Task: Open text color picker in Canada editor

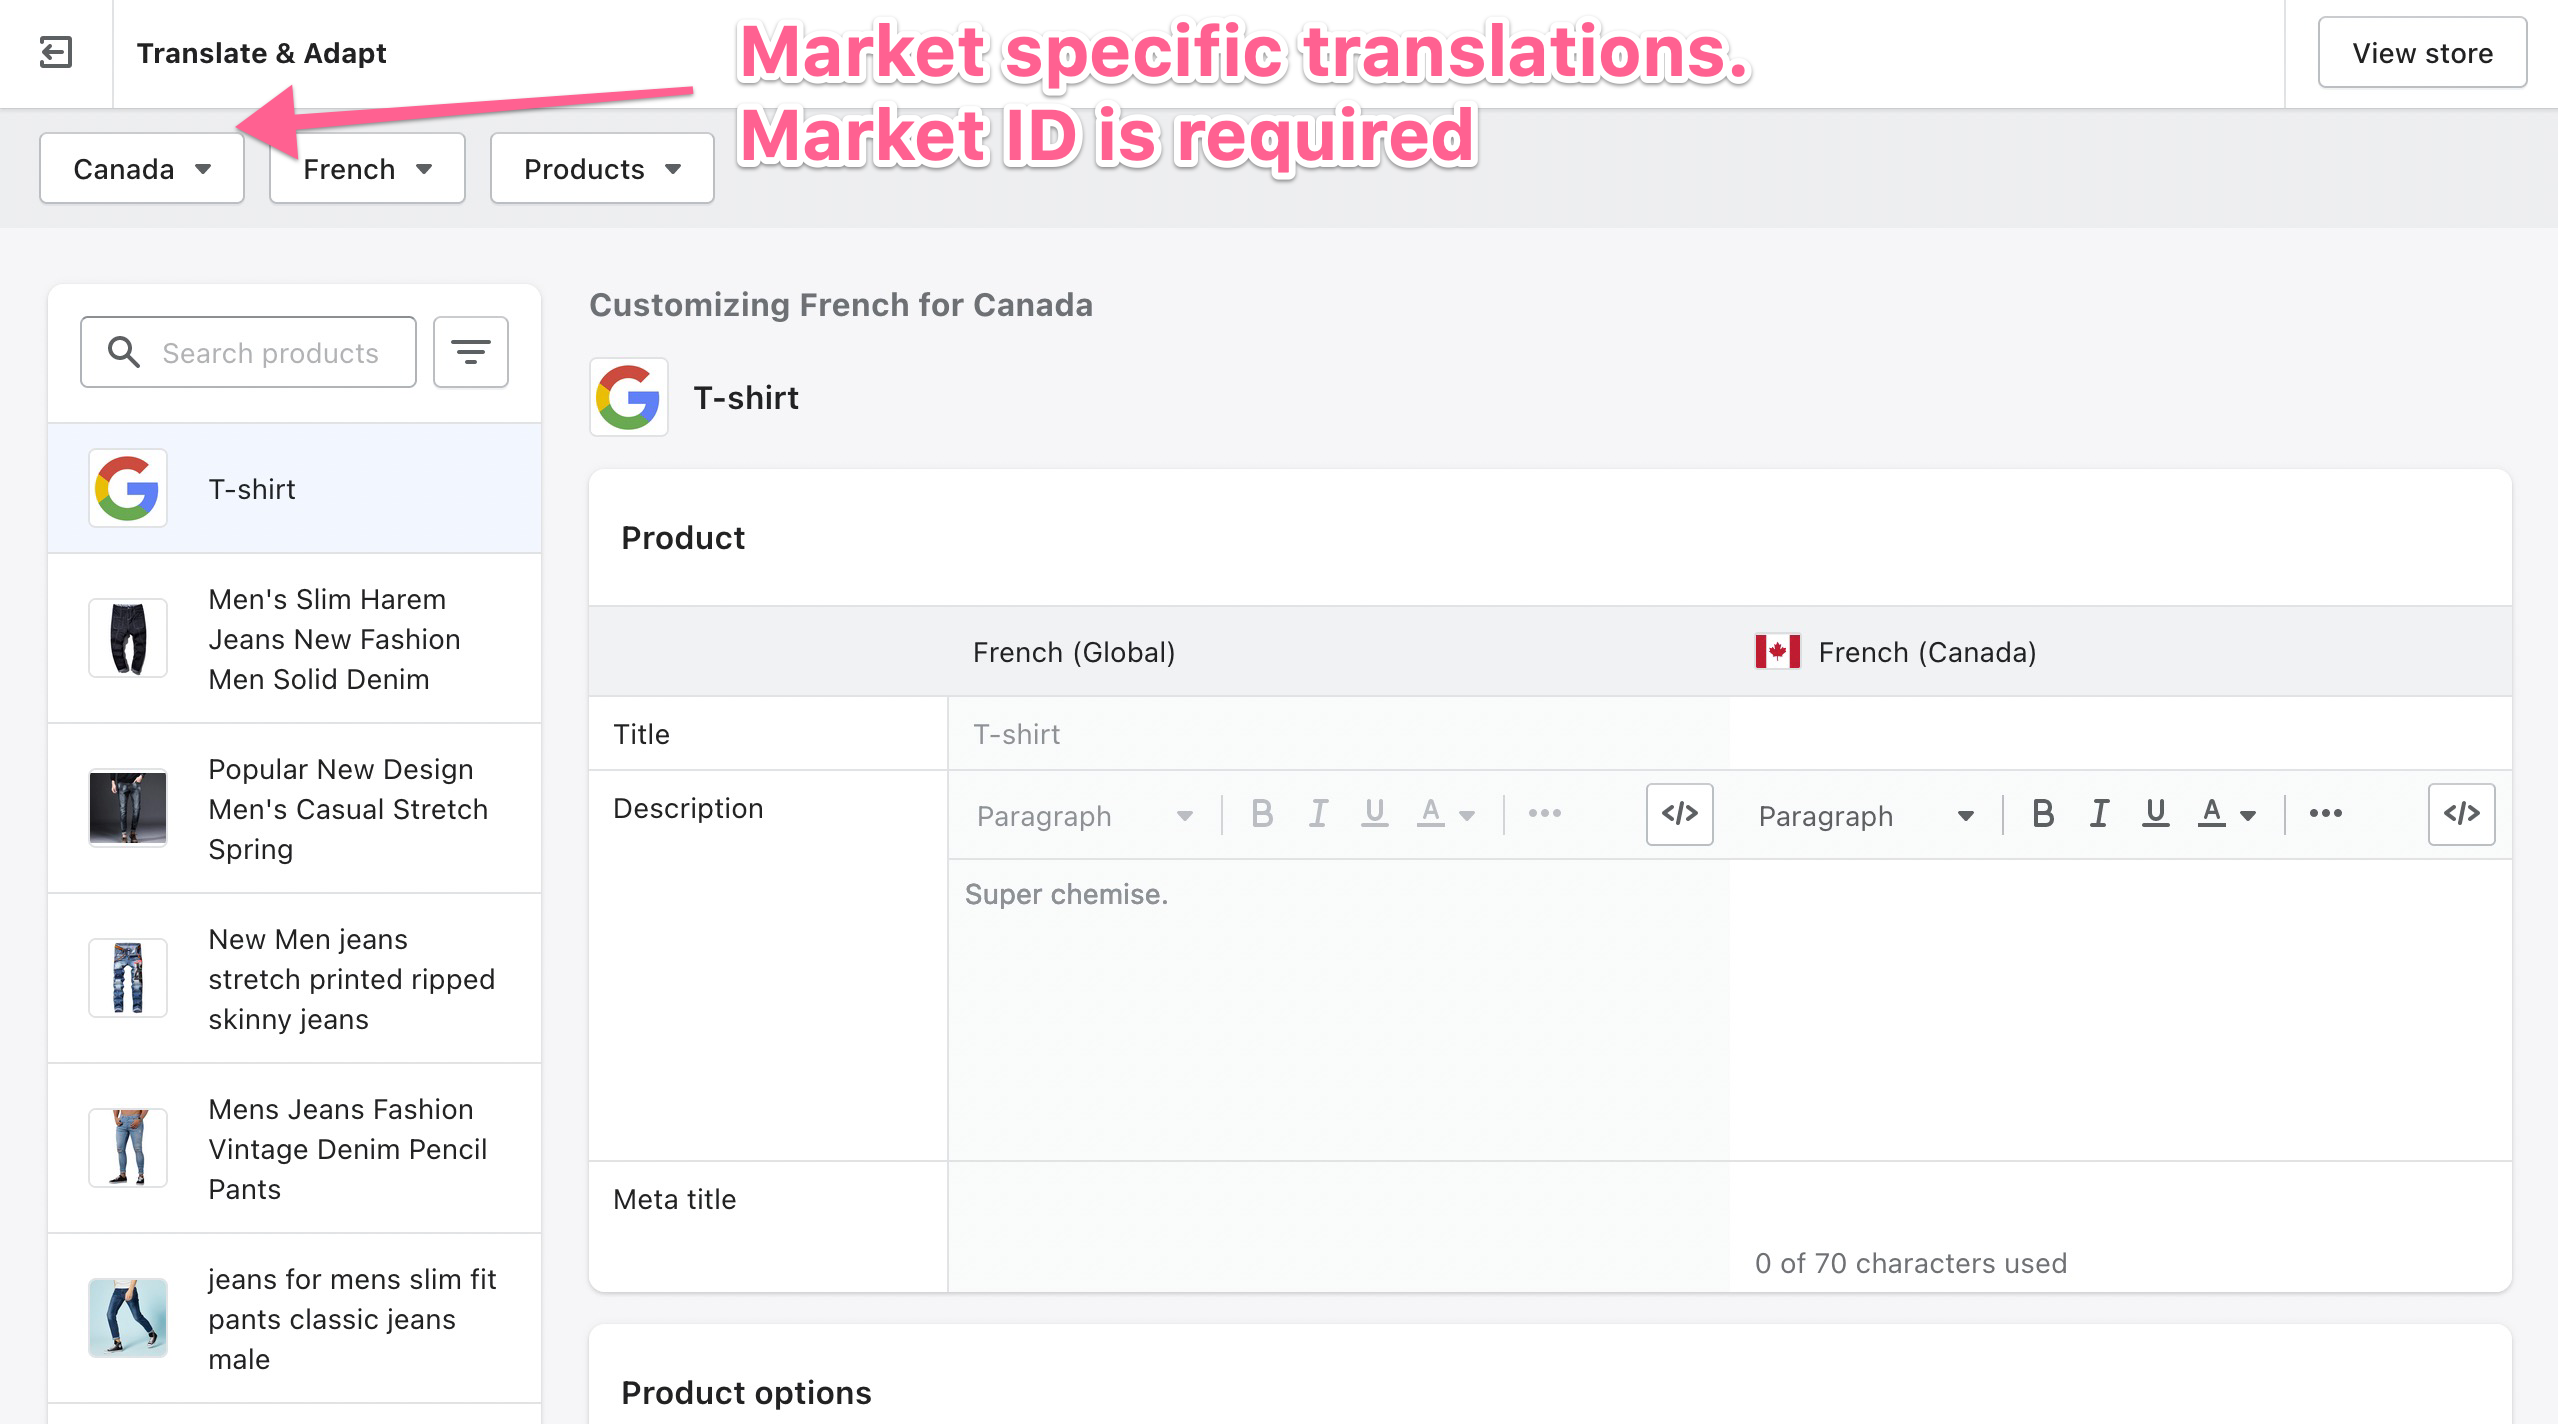Action: point(2227,814)
